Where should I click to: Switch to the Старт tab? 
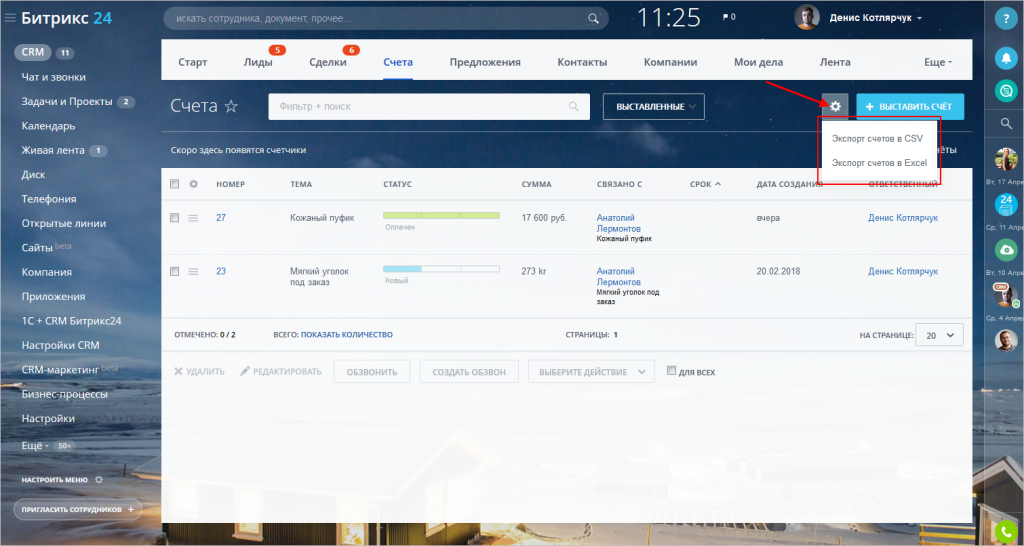click(x=193, y=62)
